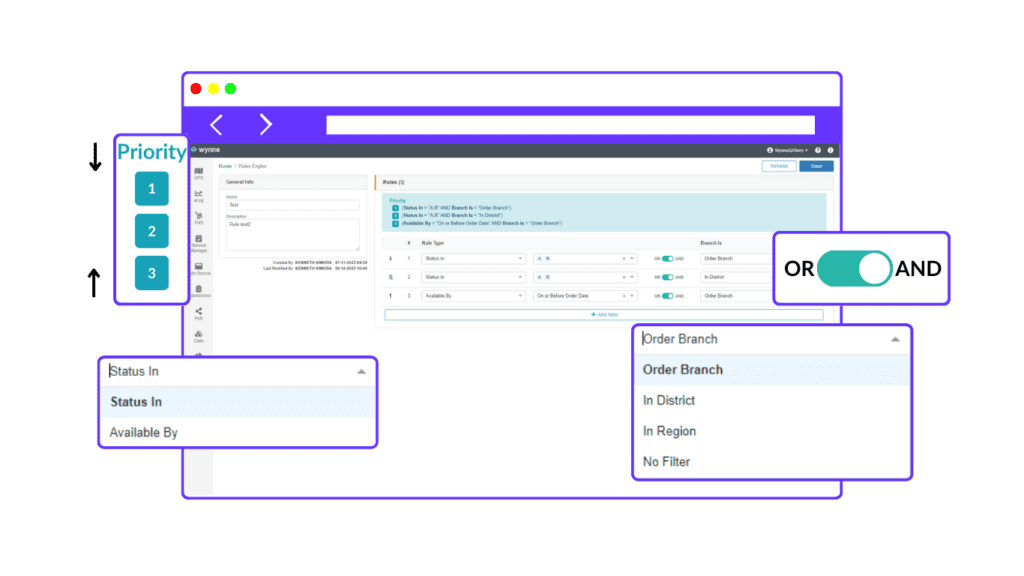The width and height of the screenshot is (1024, 576).
Task: Toggle rule 1 between OR and AND
Action: [x=667, y=258]
